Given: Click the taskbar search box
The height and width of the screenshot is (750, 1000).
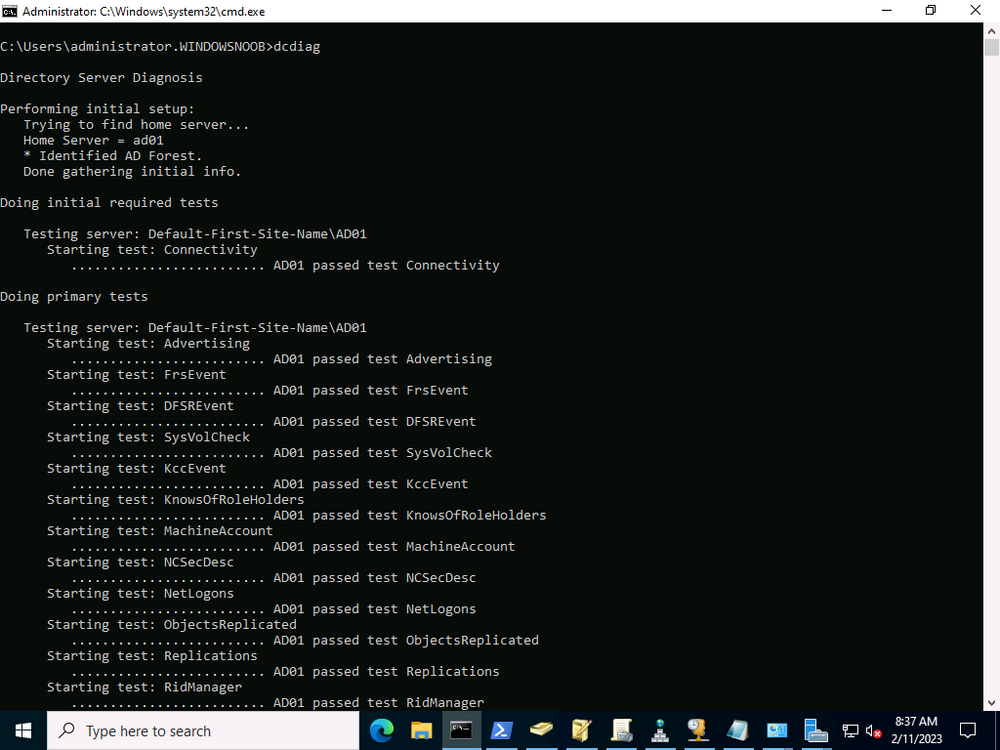Looking at the screenshot, I should coord(203,731).
